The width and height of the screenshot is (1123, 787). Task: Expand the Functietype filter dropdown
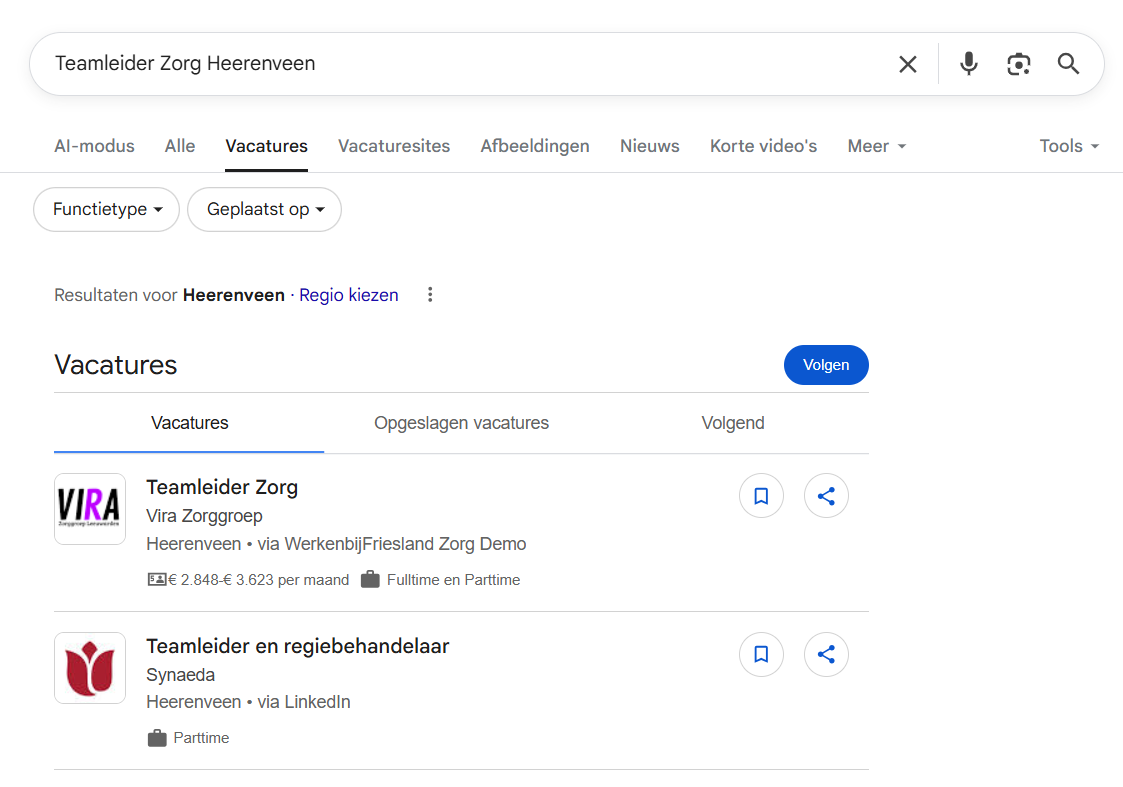coord(107,210)
